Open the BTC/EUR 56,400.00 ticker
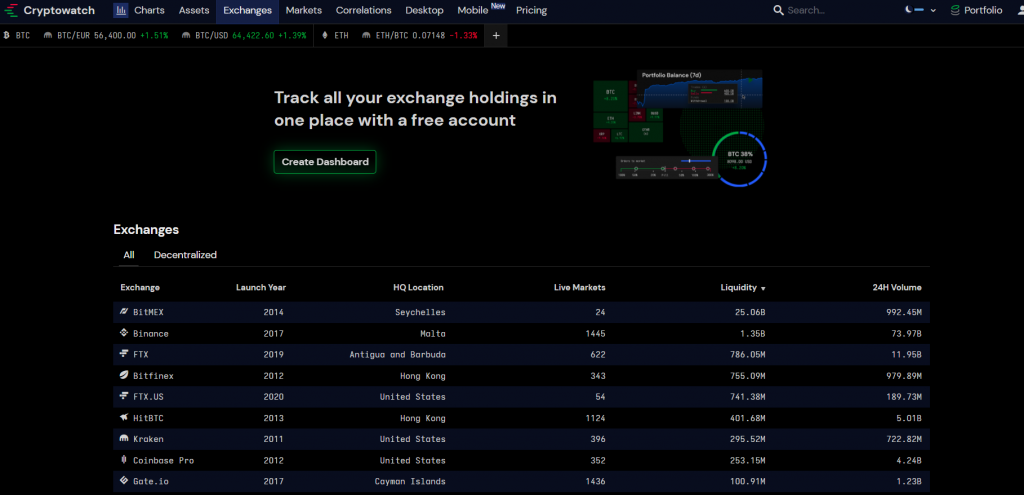 click(x=106, y=35)
